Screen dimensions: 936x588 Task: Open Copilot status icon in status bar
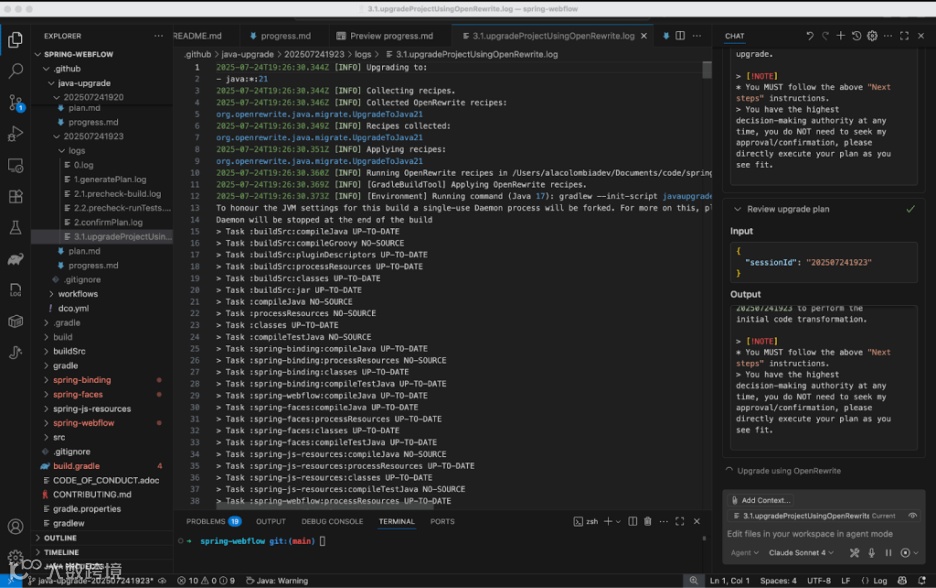902,580
